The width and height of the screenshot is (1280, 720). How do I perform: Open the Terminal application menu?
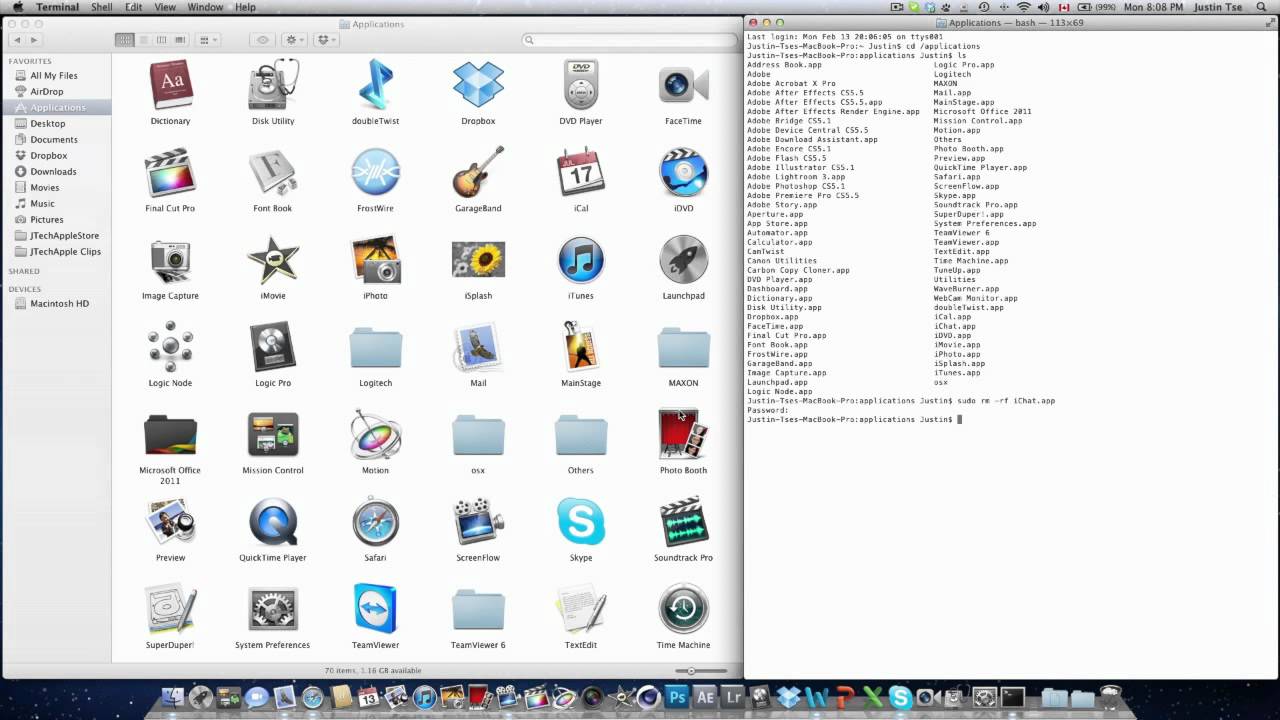tap(57, 7)
